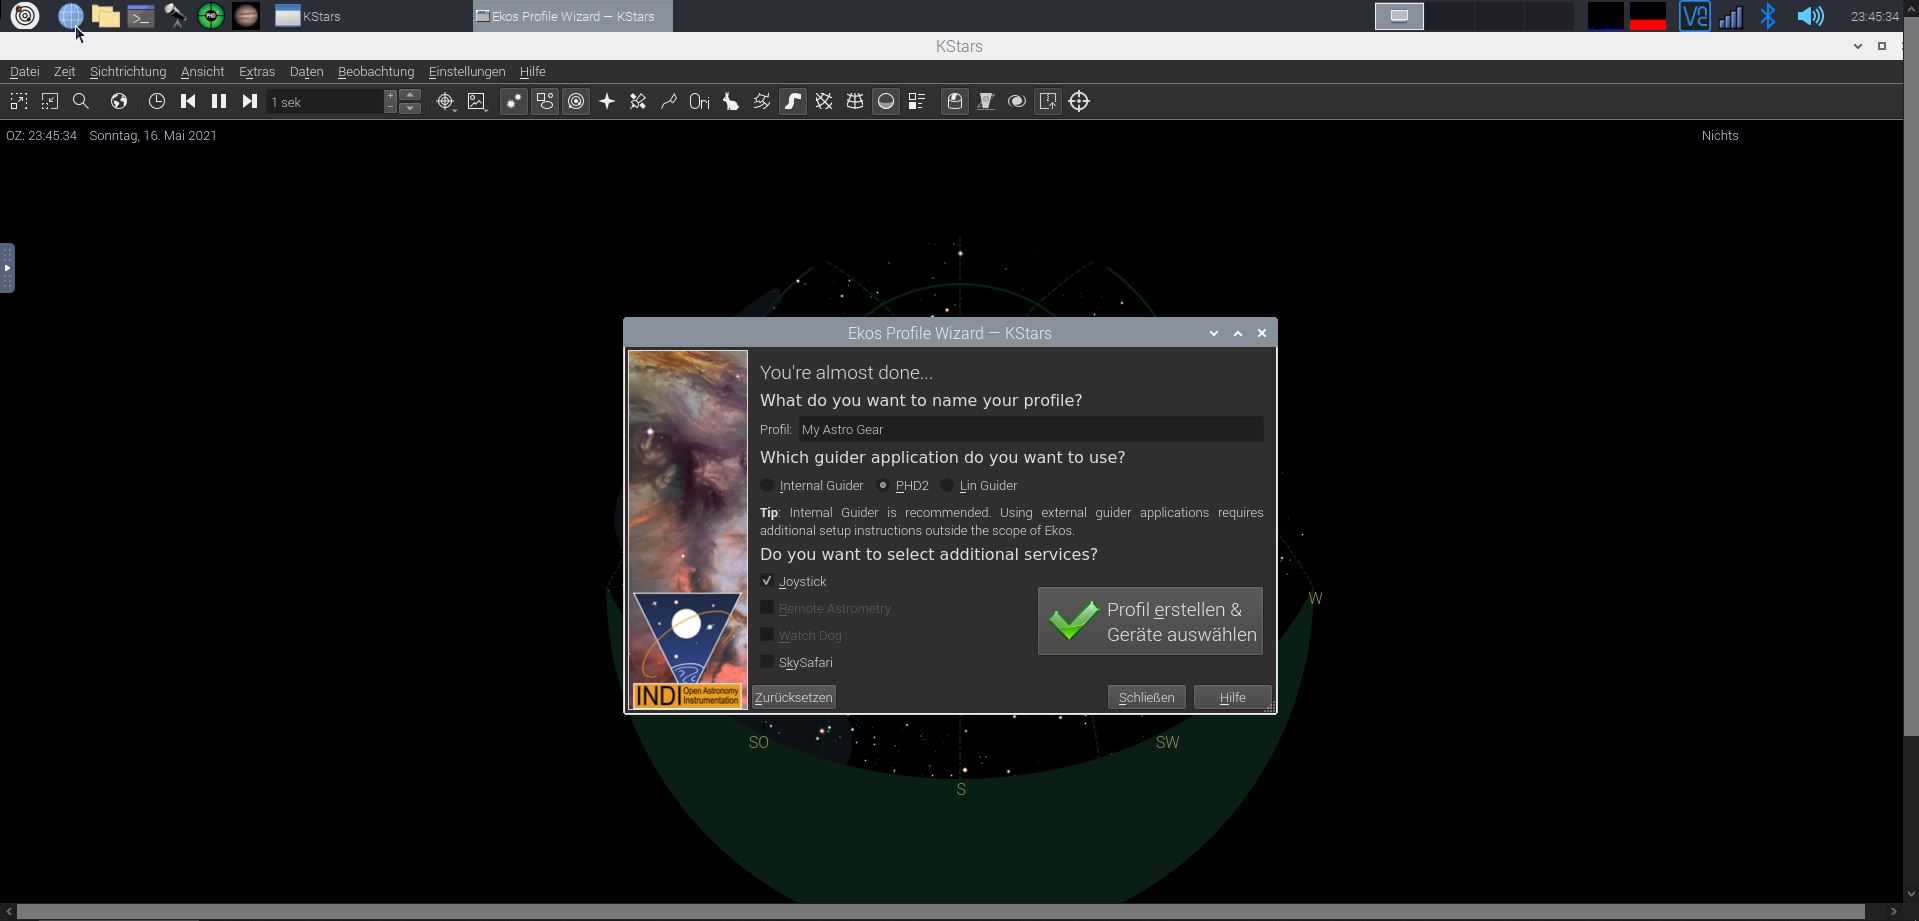
Task: Click the zoom-out icon in KStars toolbar
Action: 50,101
